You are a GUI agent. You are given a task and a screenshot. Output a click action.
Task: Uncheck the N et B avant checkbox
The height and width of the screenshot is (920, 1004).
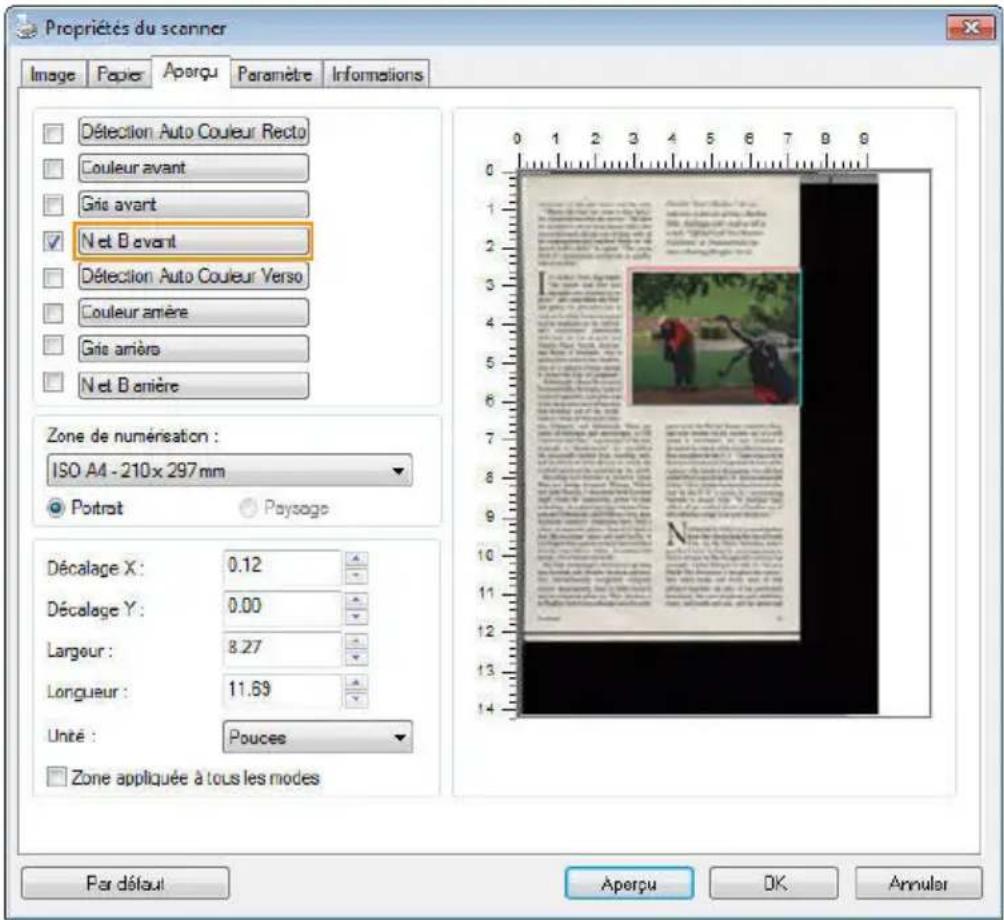tap(53, 241)
